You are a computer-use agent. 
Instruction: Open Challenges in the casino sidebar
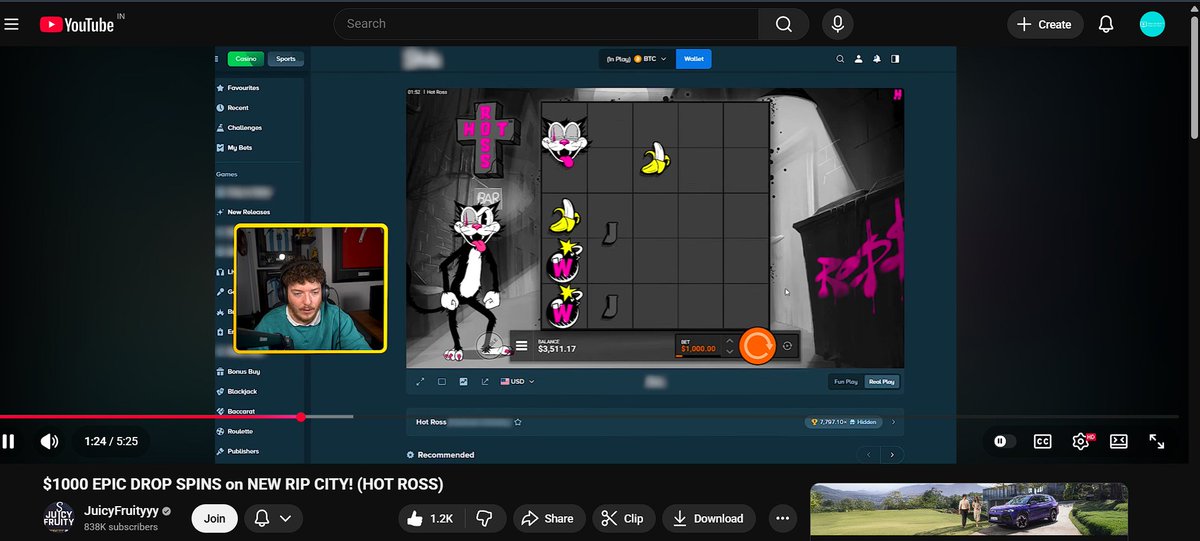(x=239, y=128)
